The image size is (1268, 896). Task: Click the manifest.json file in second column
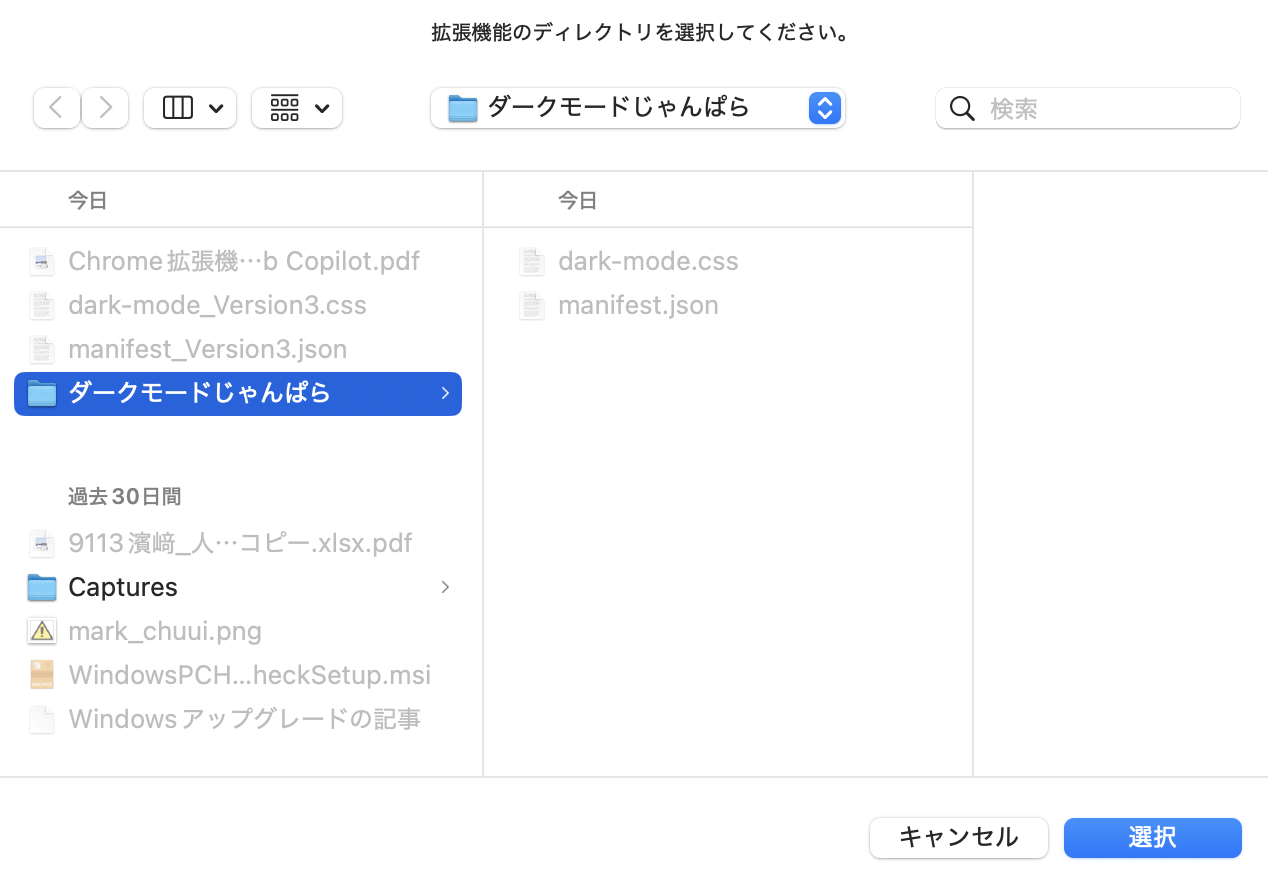pos(638,305)
